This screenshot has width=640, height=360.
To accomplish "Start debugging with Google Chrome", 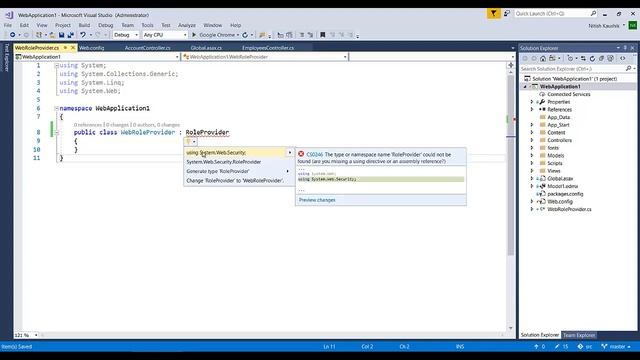I will pyautogui.click(x=215, y=35).
